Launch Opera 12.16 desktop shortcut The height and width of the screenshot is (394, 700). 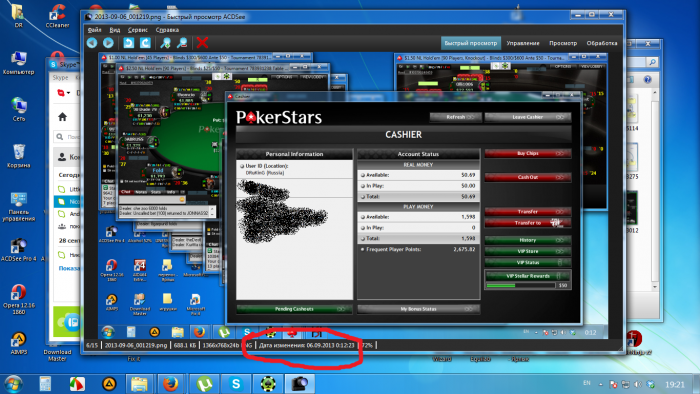pyautogui.click(x=18, y=299)
